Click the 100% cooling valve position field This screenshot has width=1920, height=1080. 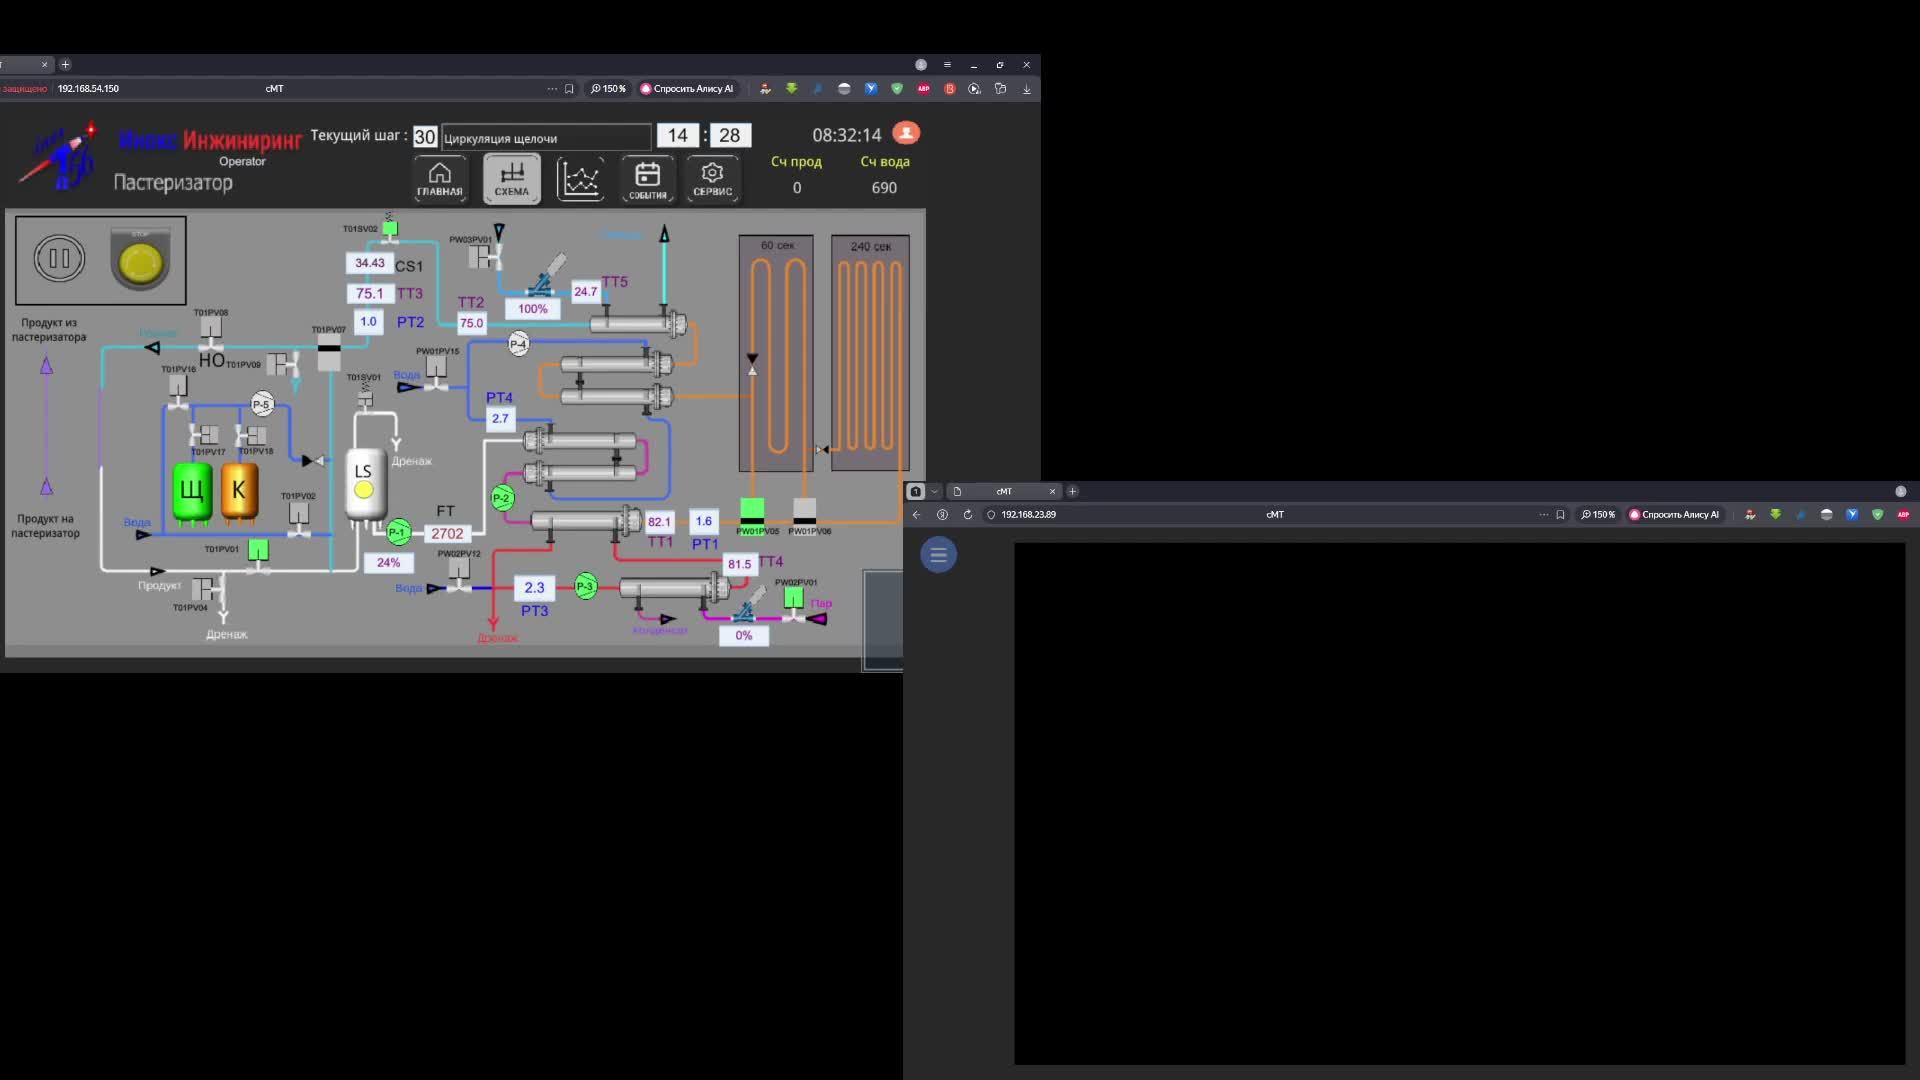[533, 309]
